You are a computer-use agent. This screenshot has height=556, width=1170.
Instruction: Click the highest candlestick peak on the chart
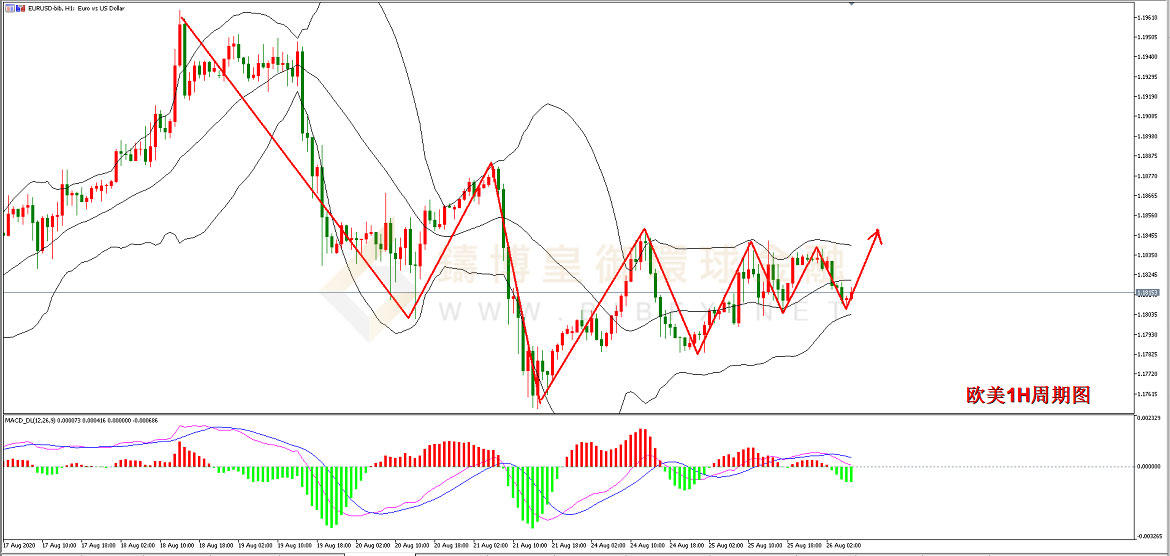[181, 15]
